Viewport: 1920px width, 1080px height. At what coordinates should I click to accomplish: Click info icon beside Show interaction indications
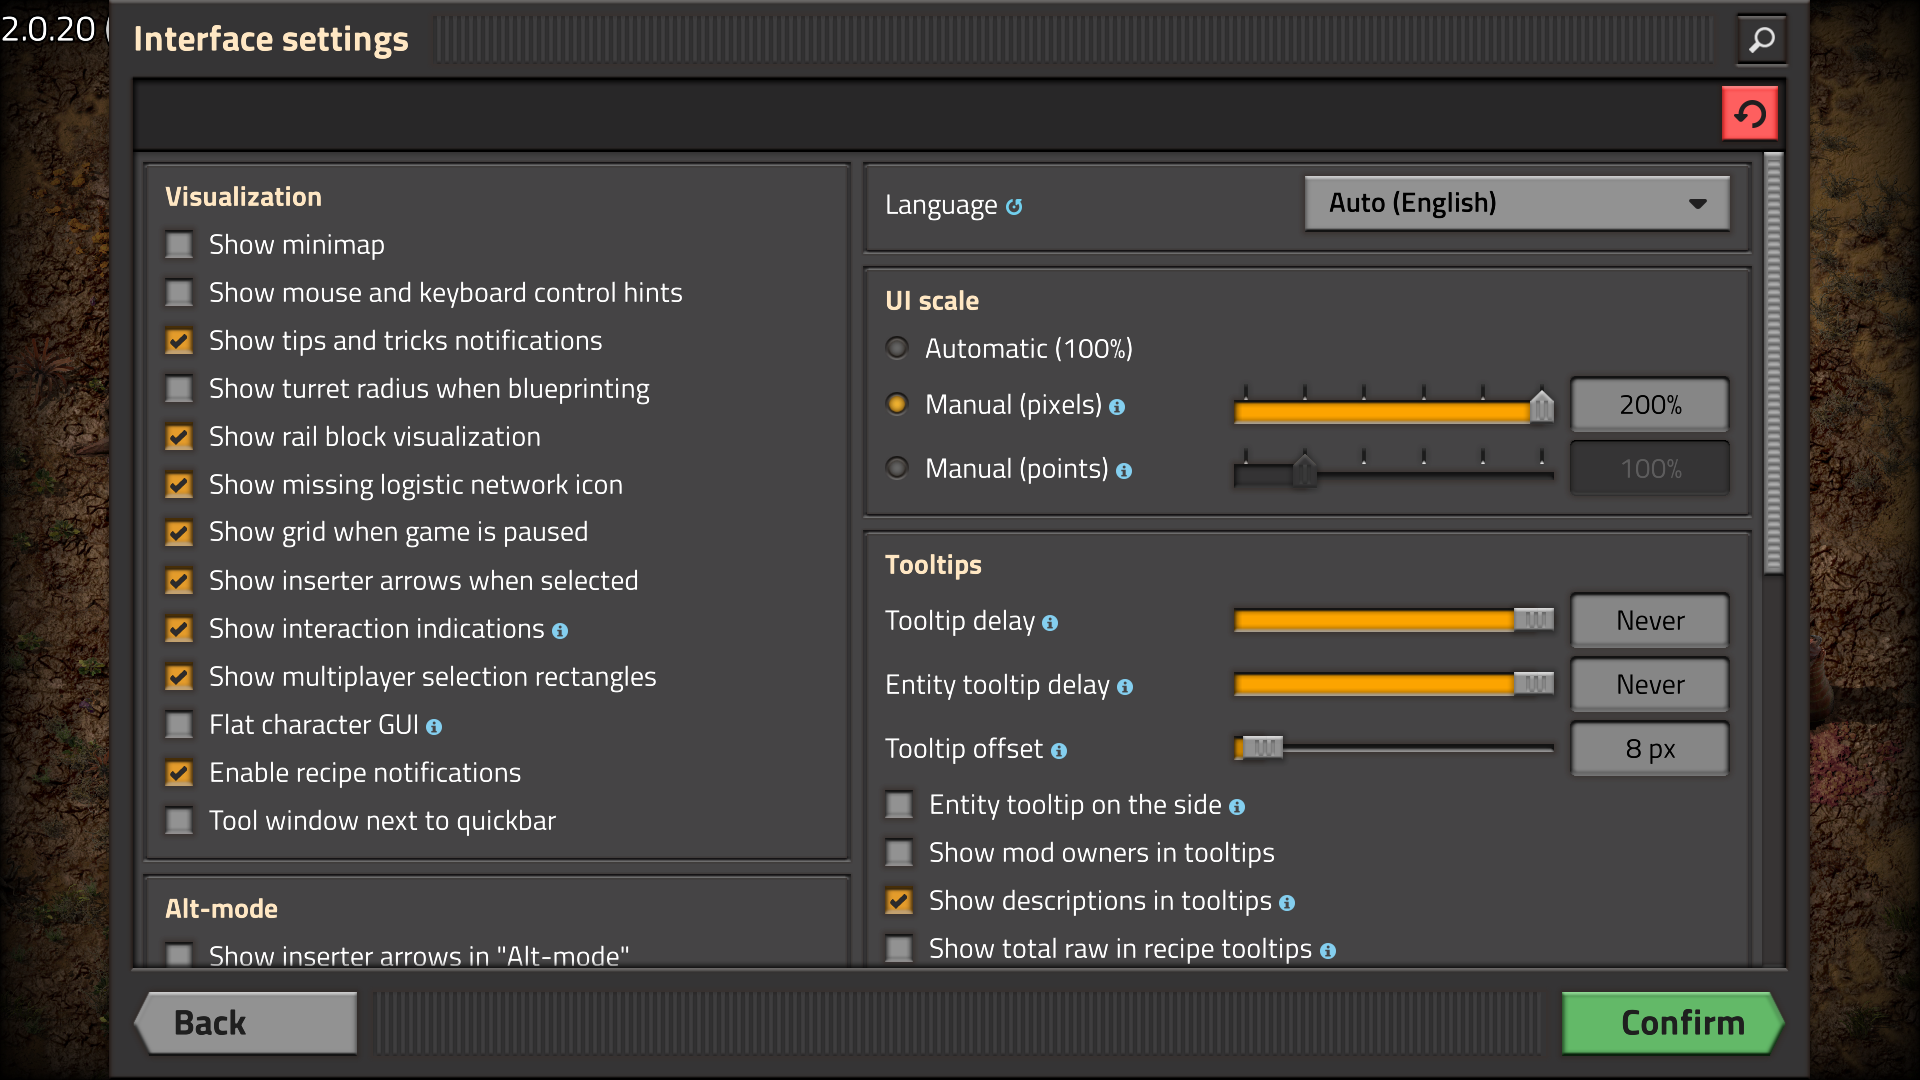coord(560,631)
